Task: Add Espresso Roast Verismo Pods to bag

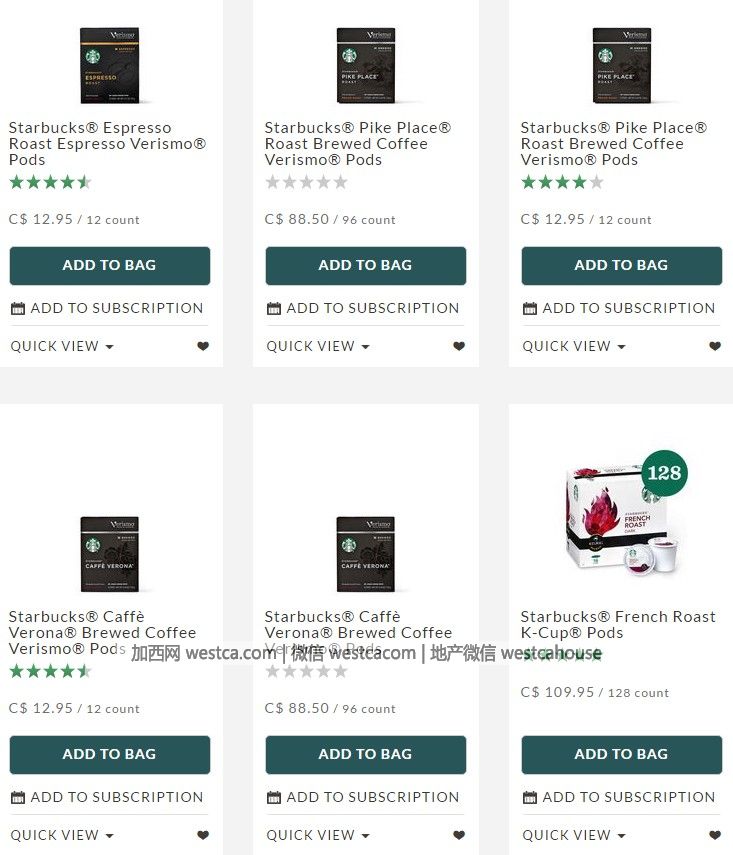Action: (110, 266)
